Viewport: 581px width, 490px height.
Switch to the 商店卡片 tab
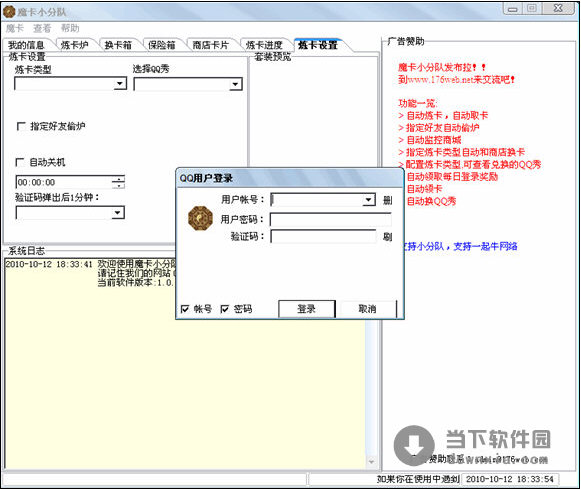[x=210, y=45]
